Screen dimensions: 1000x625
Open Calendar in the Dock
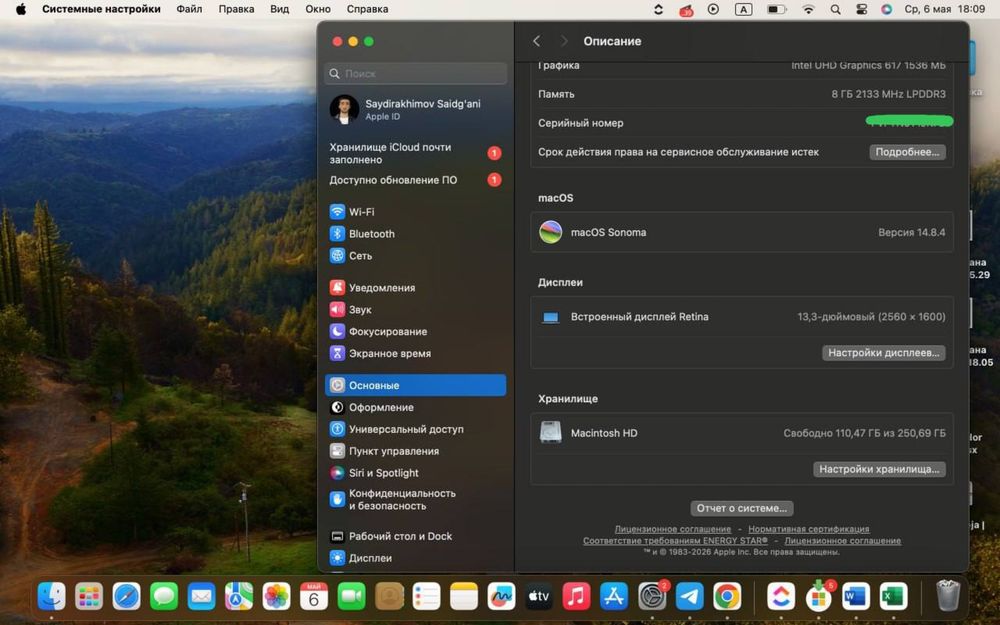point(314,597)
